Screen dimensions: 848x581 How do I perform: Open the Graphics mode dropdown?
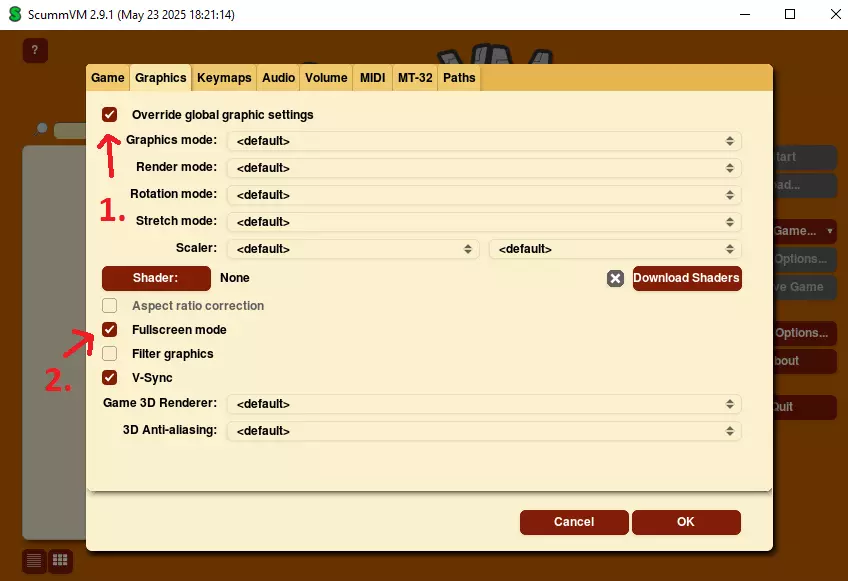[x=484, y=141]
